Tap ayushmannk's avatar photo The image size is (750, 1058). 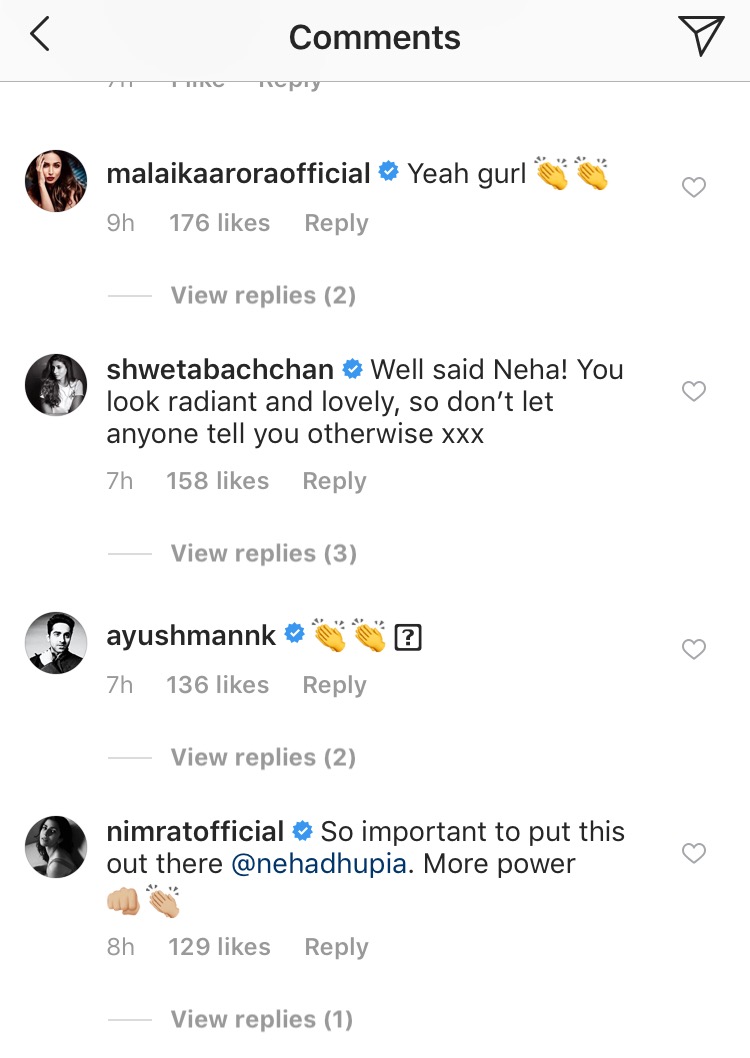coord(56,644)
